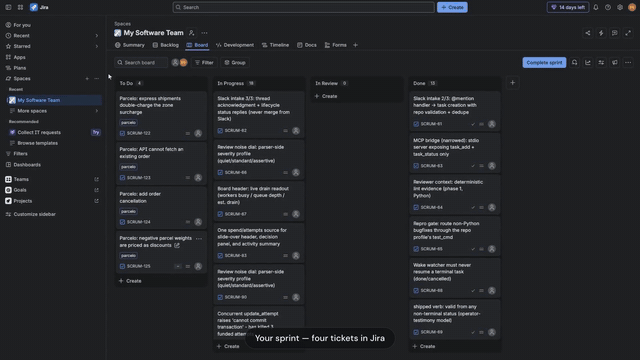The height and width of the screenshot is (360, 640).
Task: Open the Docs tab
Action: click(307, 45)
